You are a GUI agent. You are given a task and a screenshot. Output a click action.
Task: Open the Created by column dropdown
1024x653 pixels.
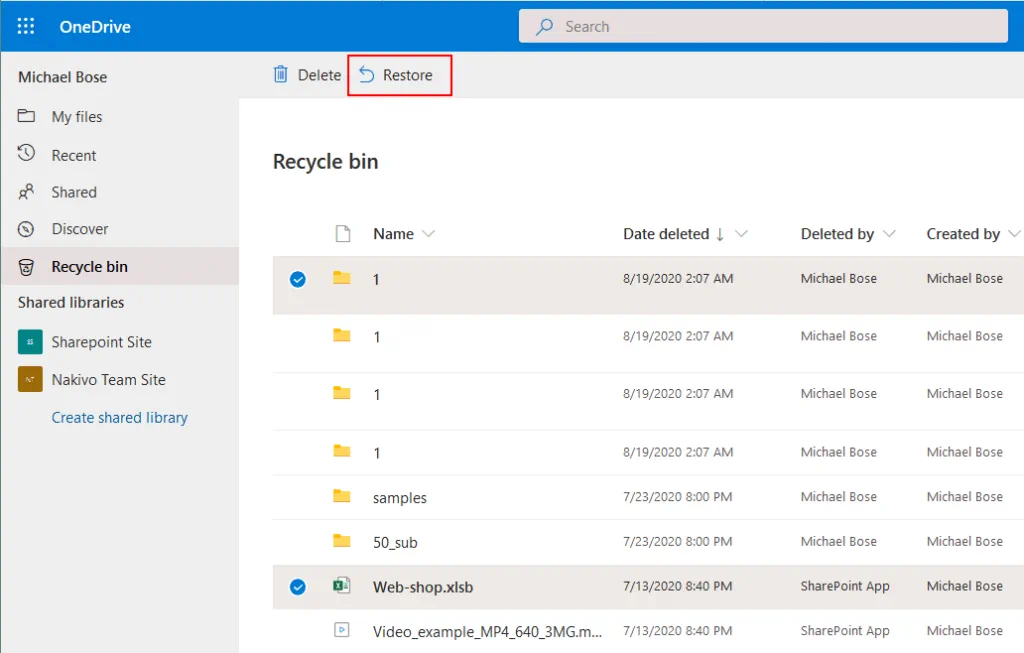click(x=1013, y=234)
